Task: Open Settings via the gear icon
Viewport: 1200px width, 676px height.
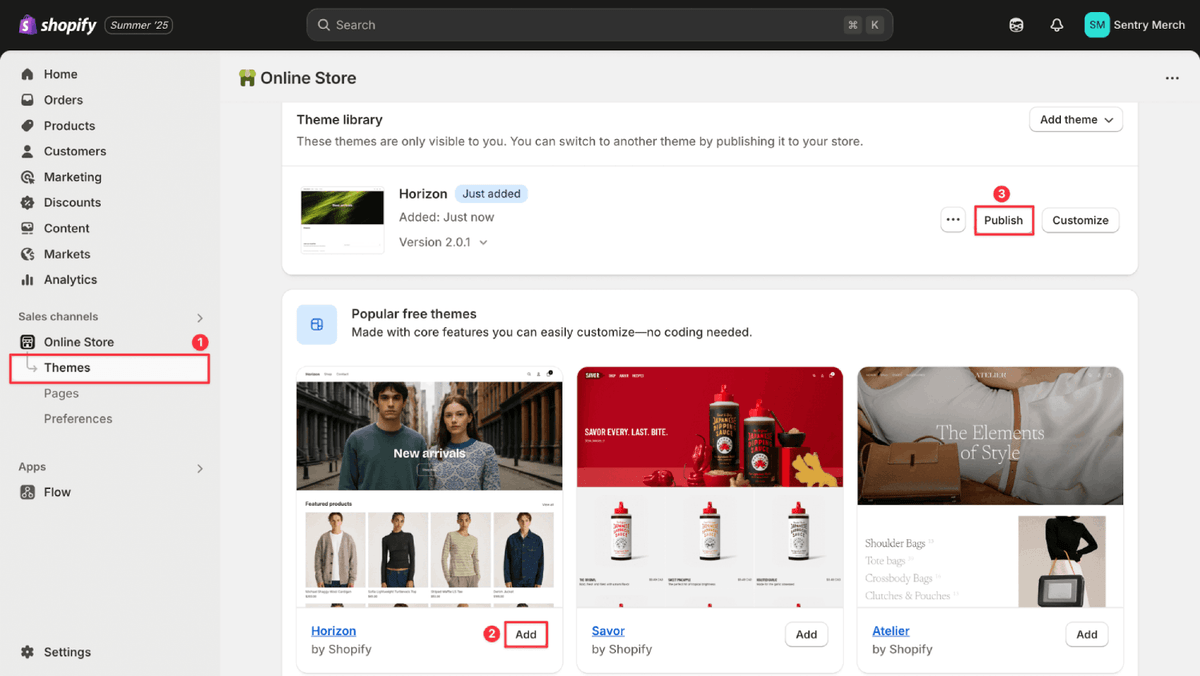Action: click(29, 651)
